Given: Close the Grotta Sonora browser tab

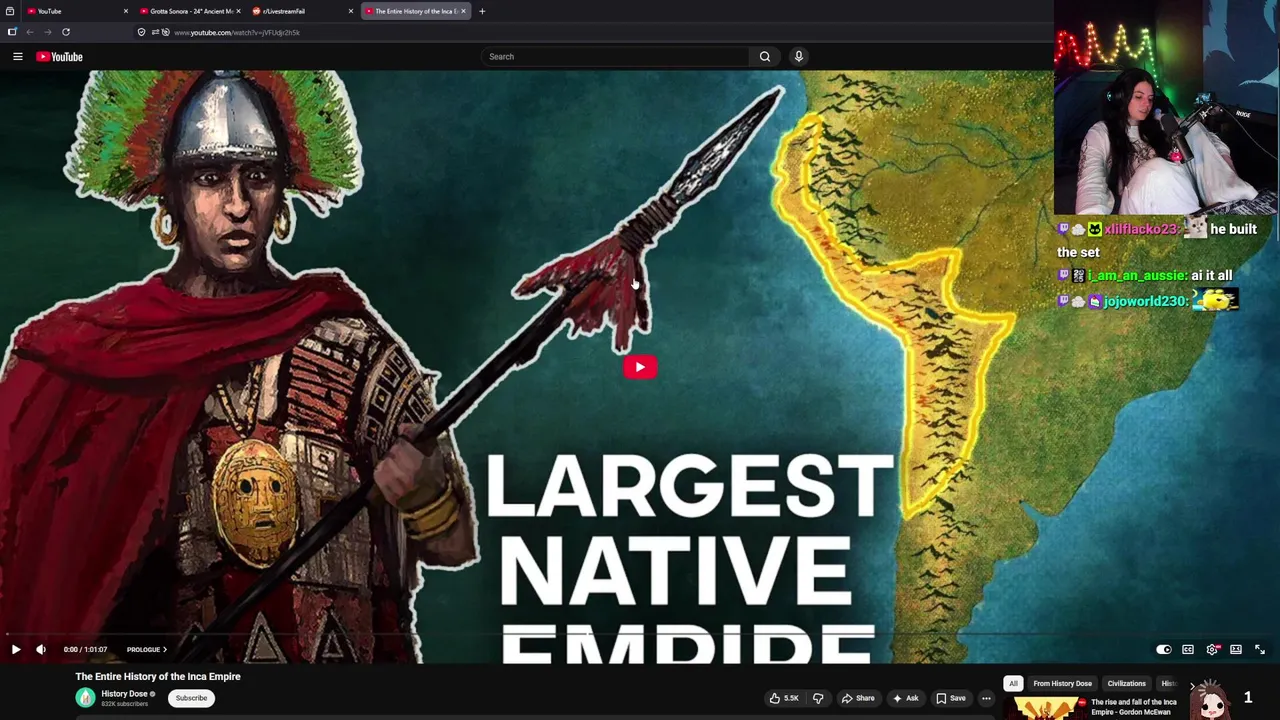Looking at the screenshot, I should pos(238,11).
